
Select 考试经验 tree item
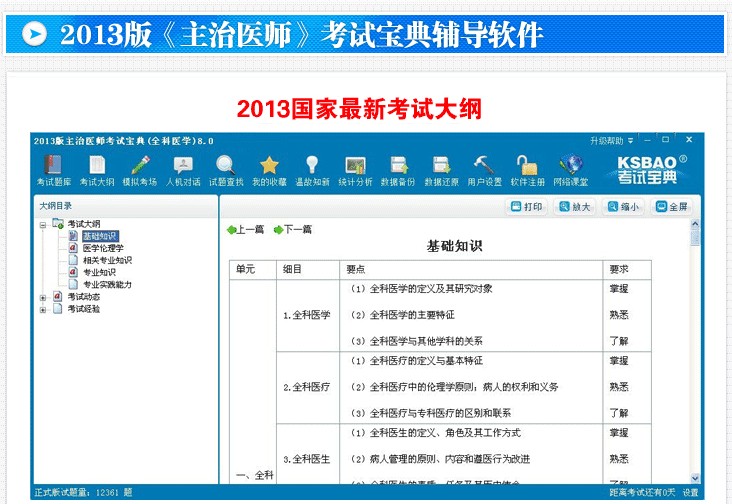[x=84, y=309]
